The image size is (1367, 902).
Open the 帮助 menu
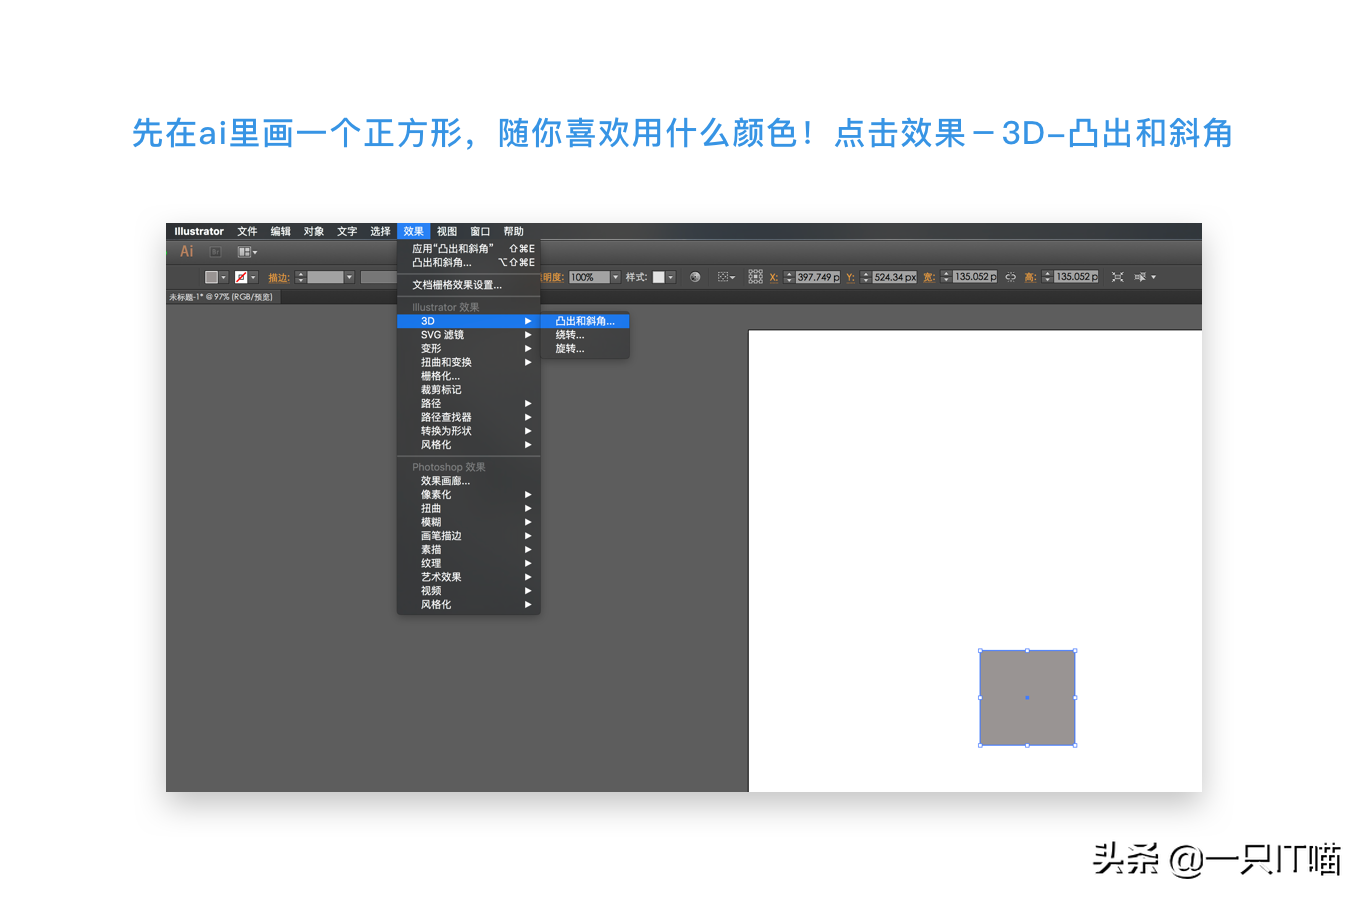tap(513, 231)
